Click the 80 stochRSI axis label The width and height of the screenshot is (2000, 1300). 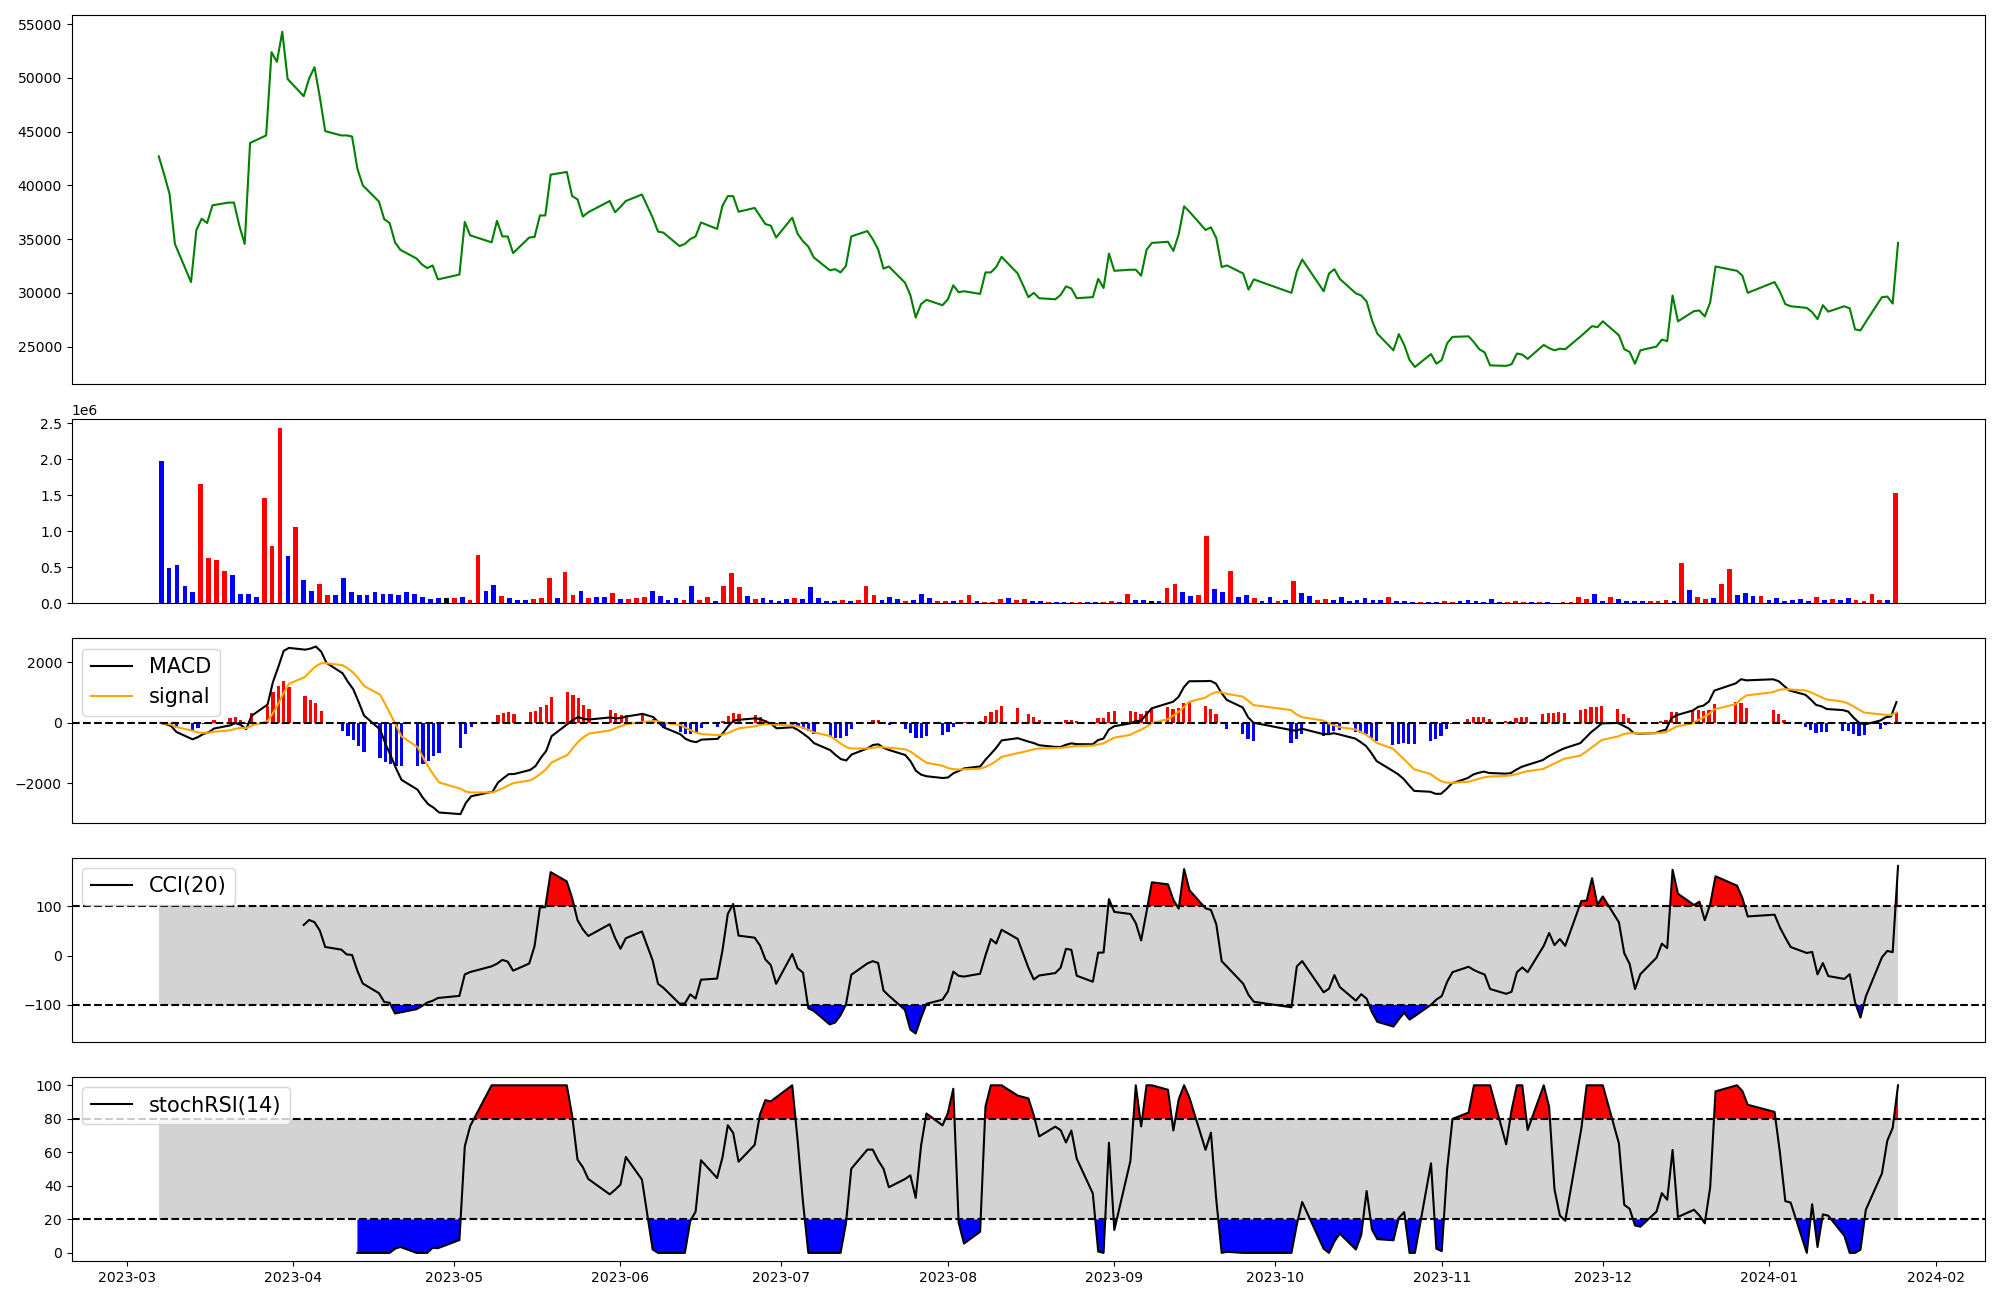[x=53, y=1119]
